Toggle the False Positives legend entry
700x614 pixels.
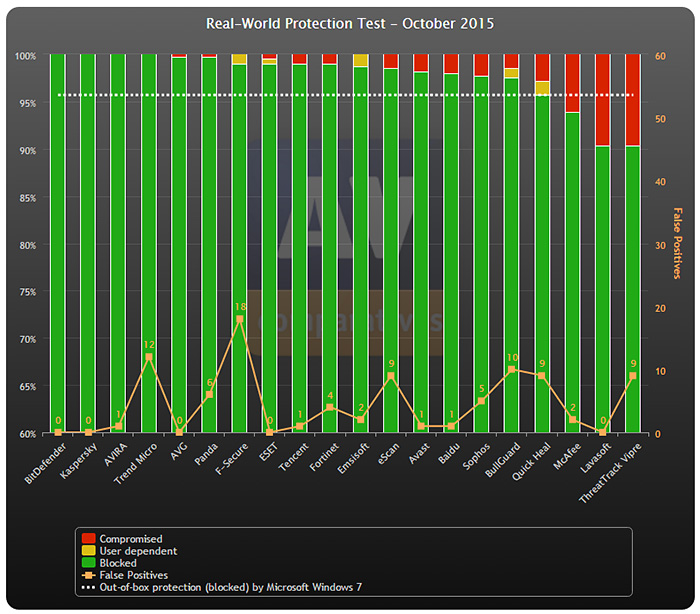click(x=133, y=575)
